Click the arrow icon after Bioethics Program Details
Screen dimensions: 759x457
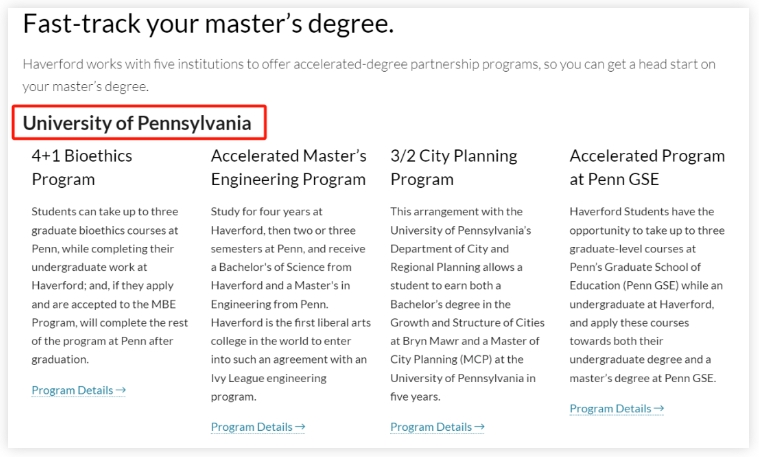(x=121, y=390)
